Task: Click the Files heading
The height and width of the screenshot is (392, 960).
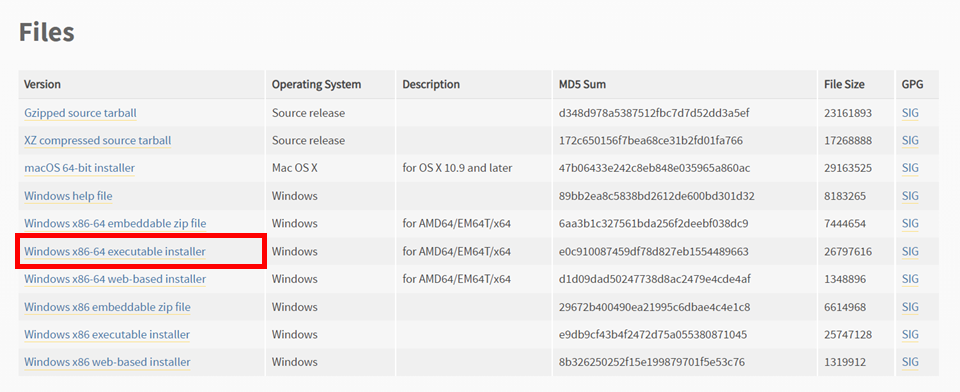Action: coord(47,32)
